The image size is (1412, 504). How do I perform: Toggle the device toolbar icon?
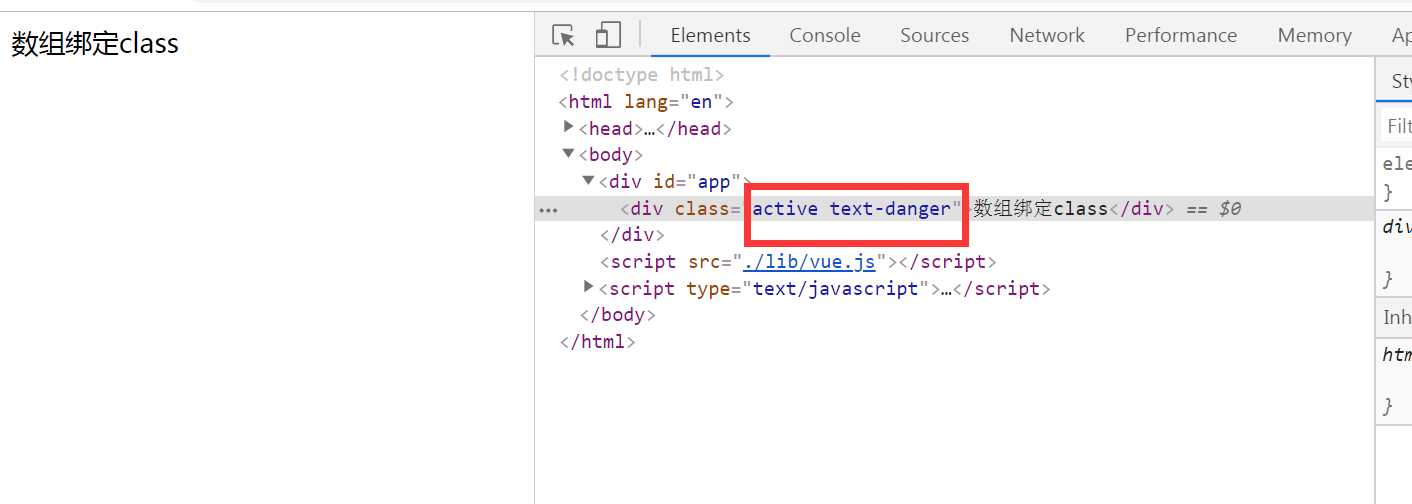tap(608, 36)
